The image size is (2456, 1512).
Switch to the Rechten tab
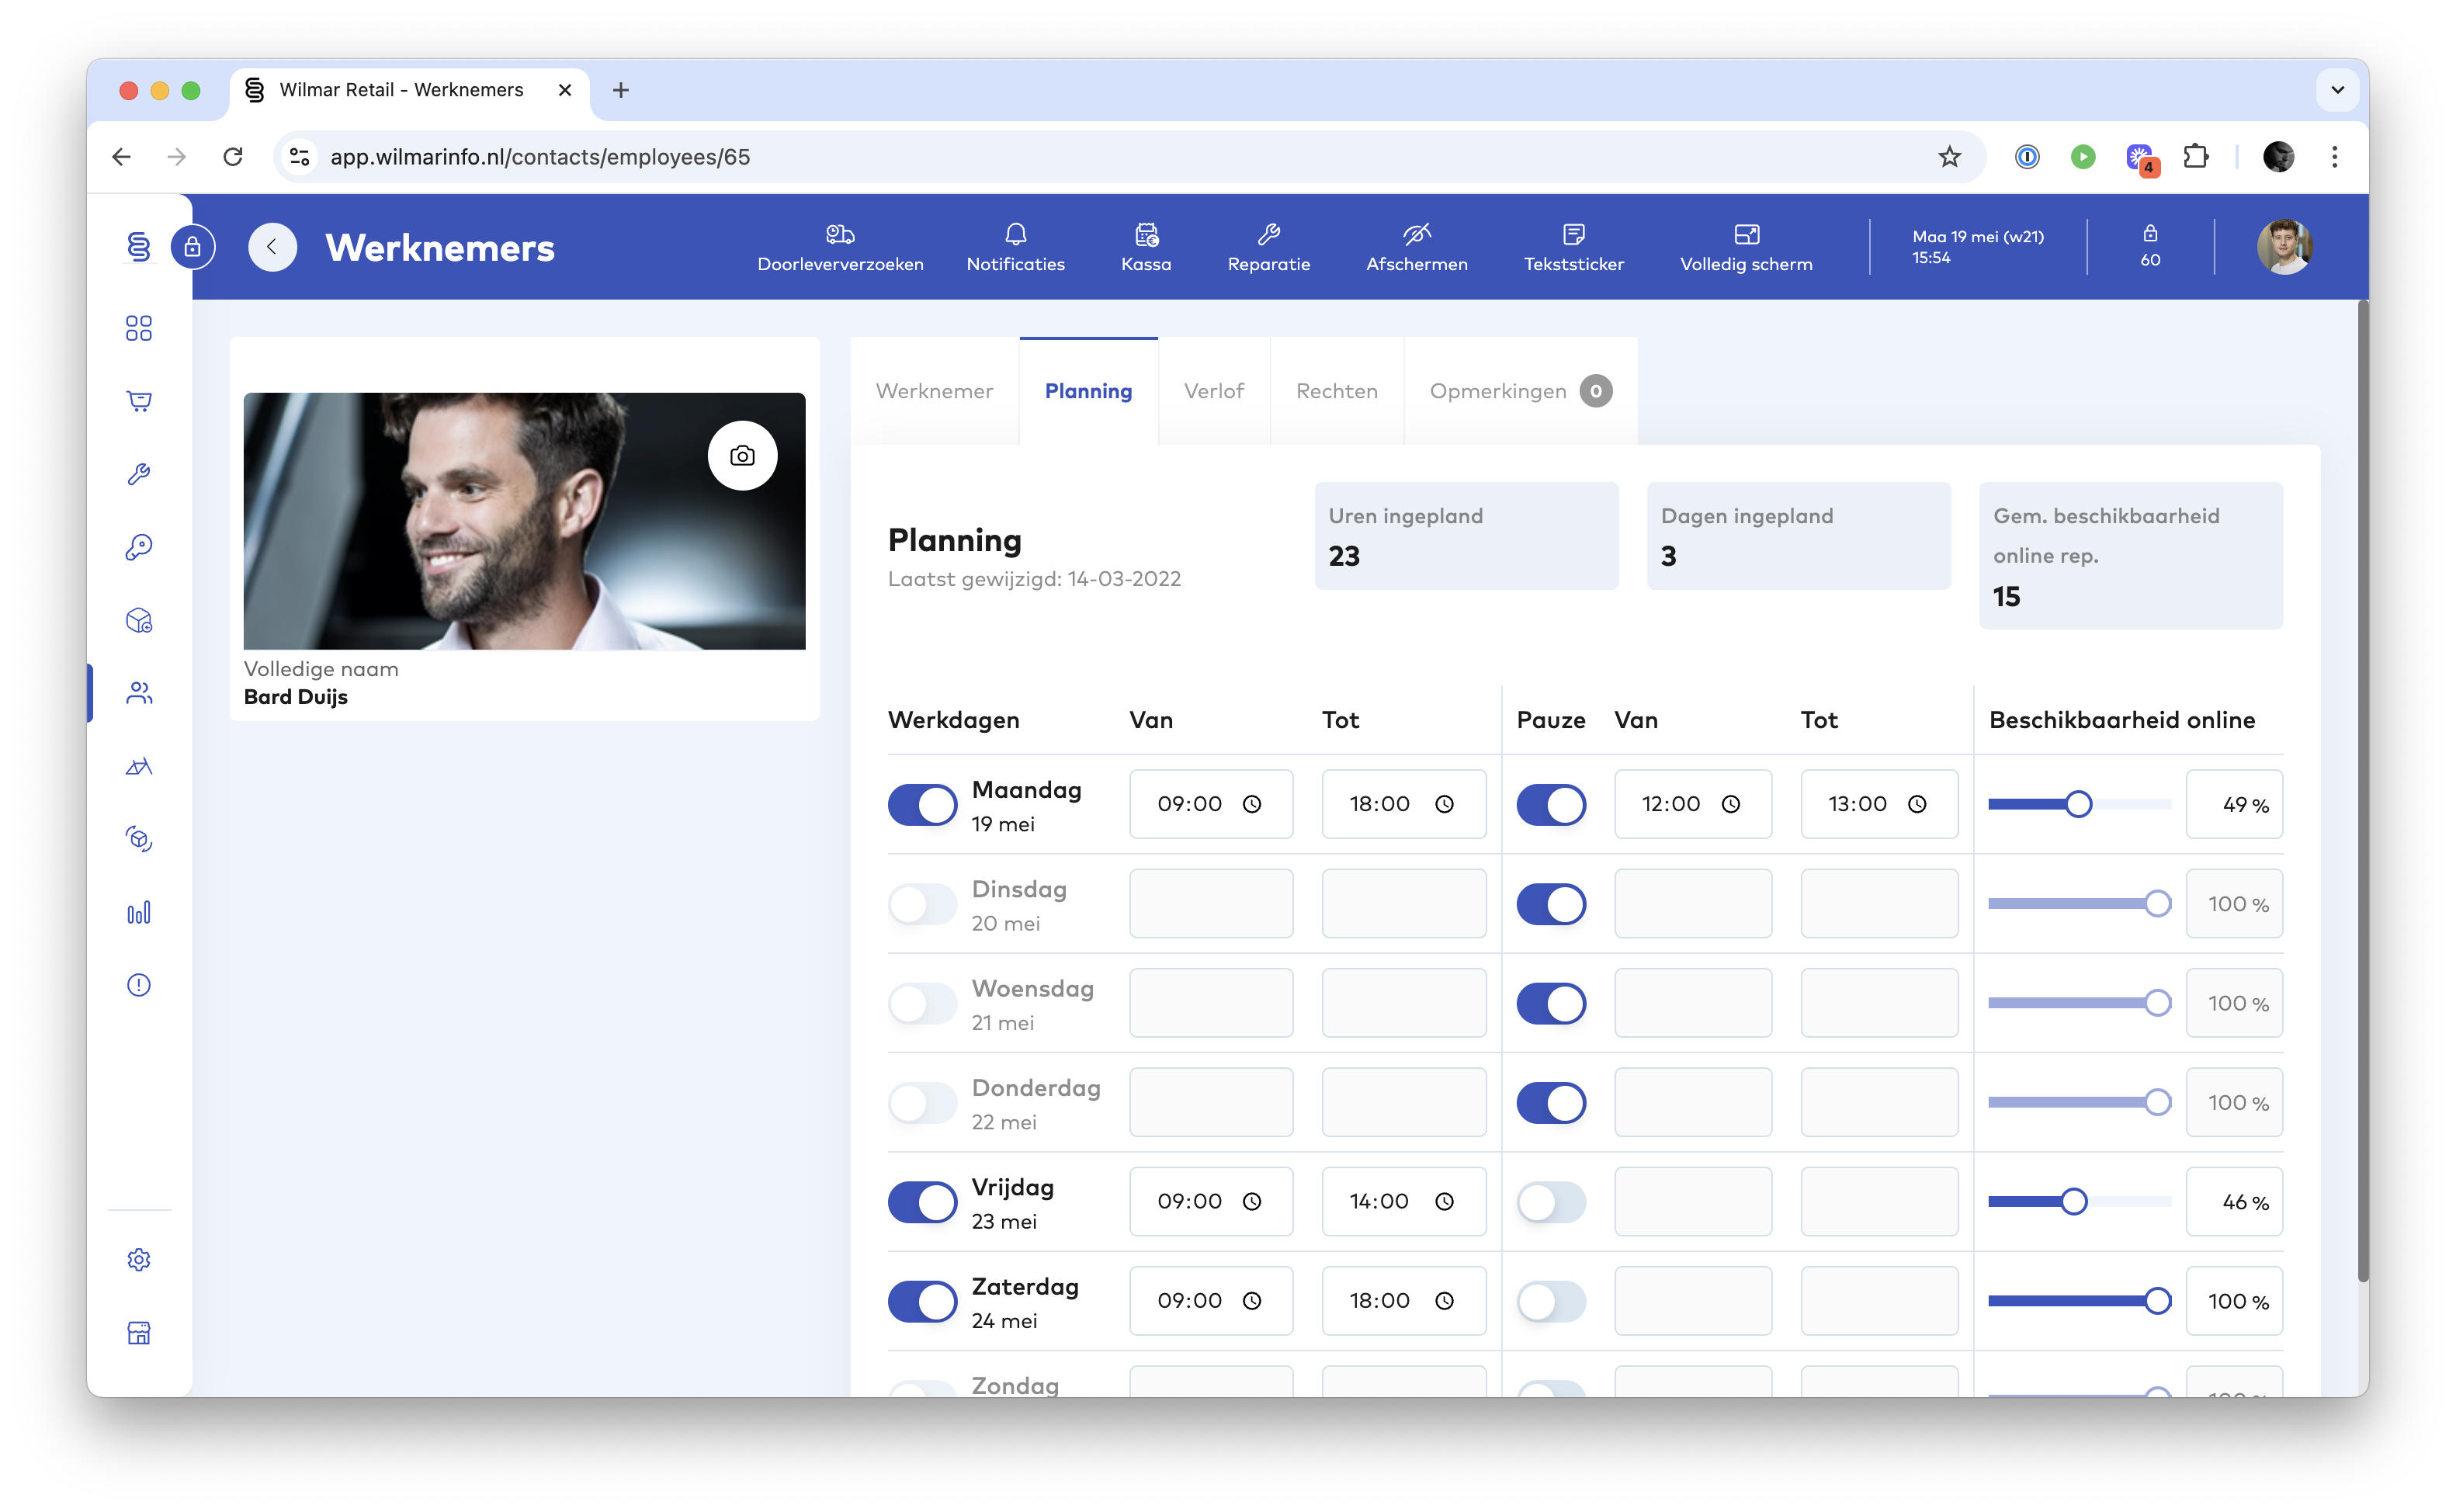(x=1336, y=391)
